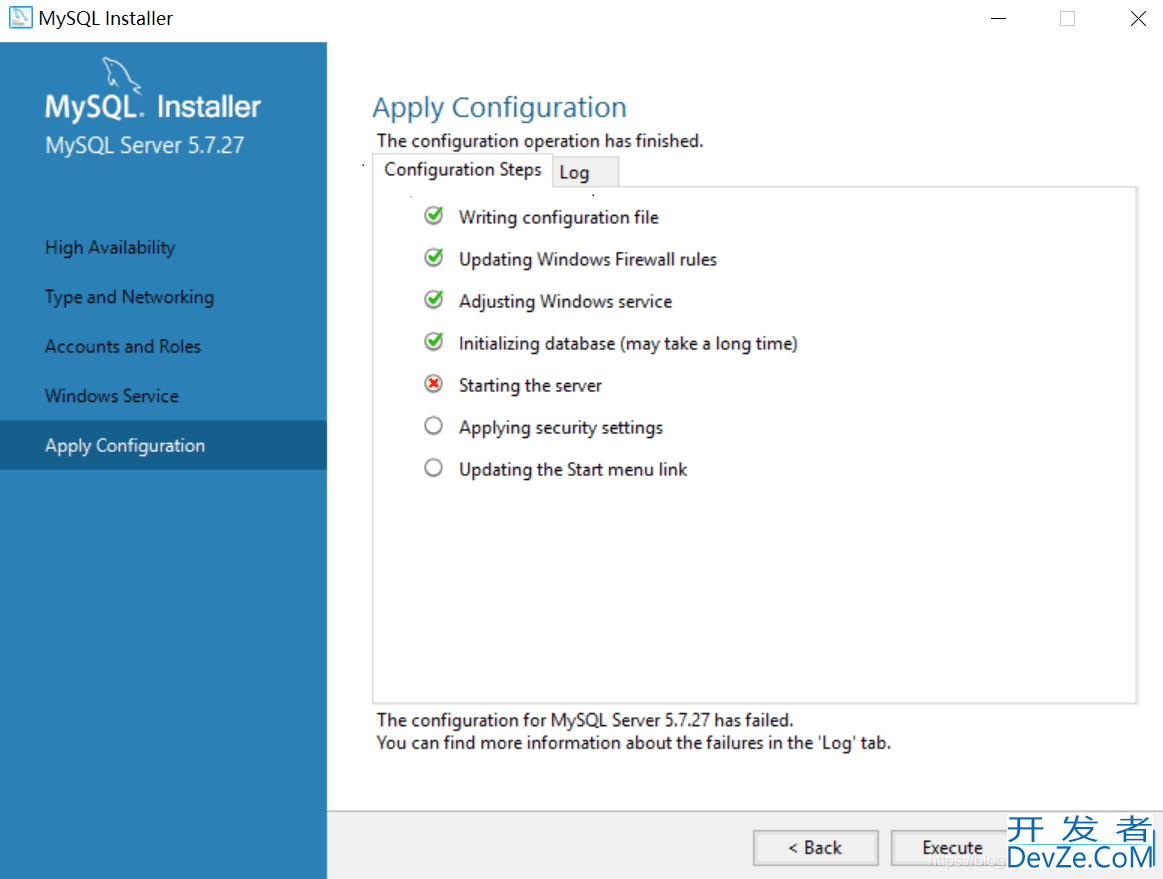Image resolution: width=1163 pixels, height=879 pixels.
Task: Select Type and Networking sidebar step
Action: 129,297
